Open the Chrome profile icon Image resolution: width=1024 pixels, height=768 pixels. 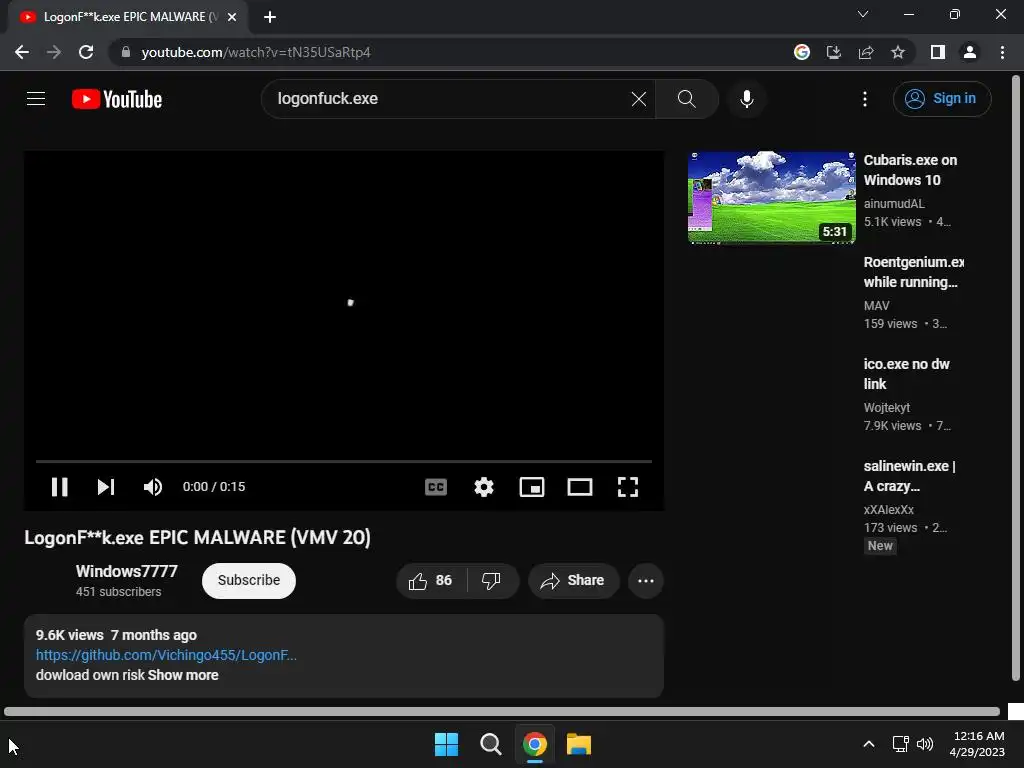point(970,52)
